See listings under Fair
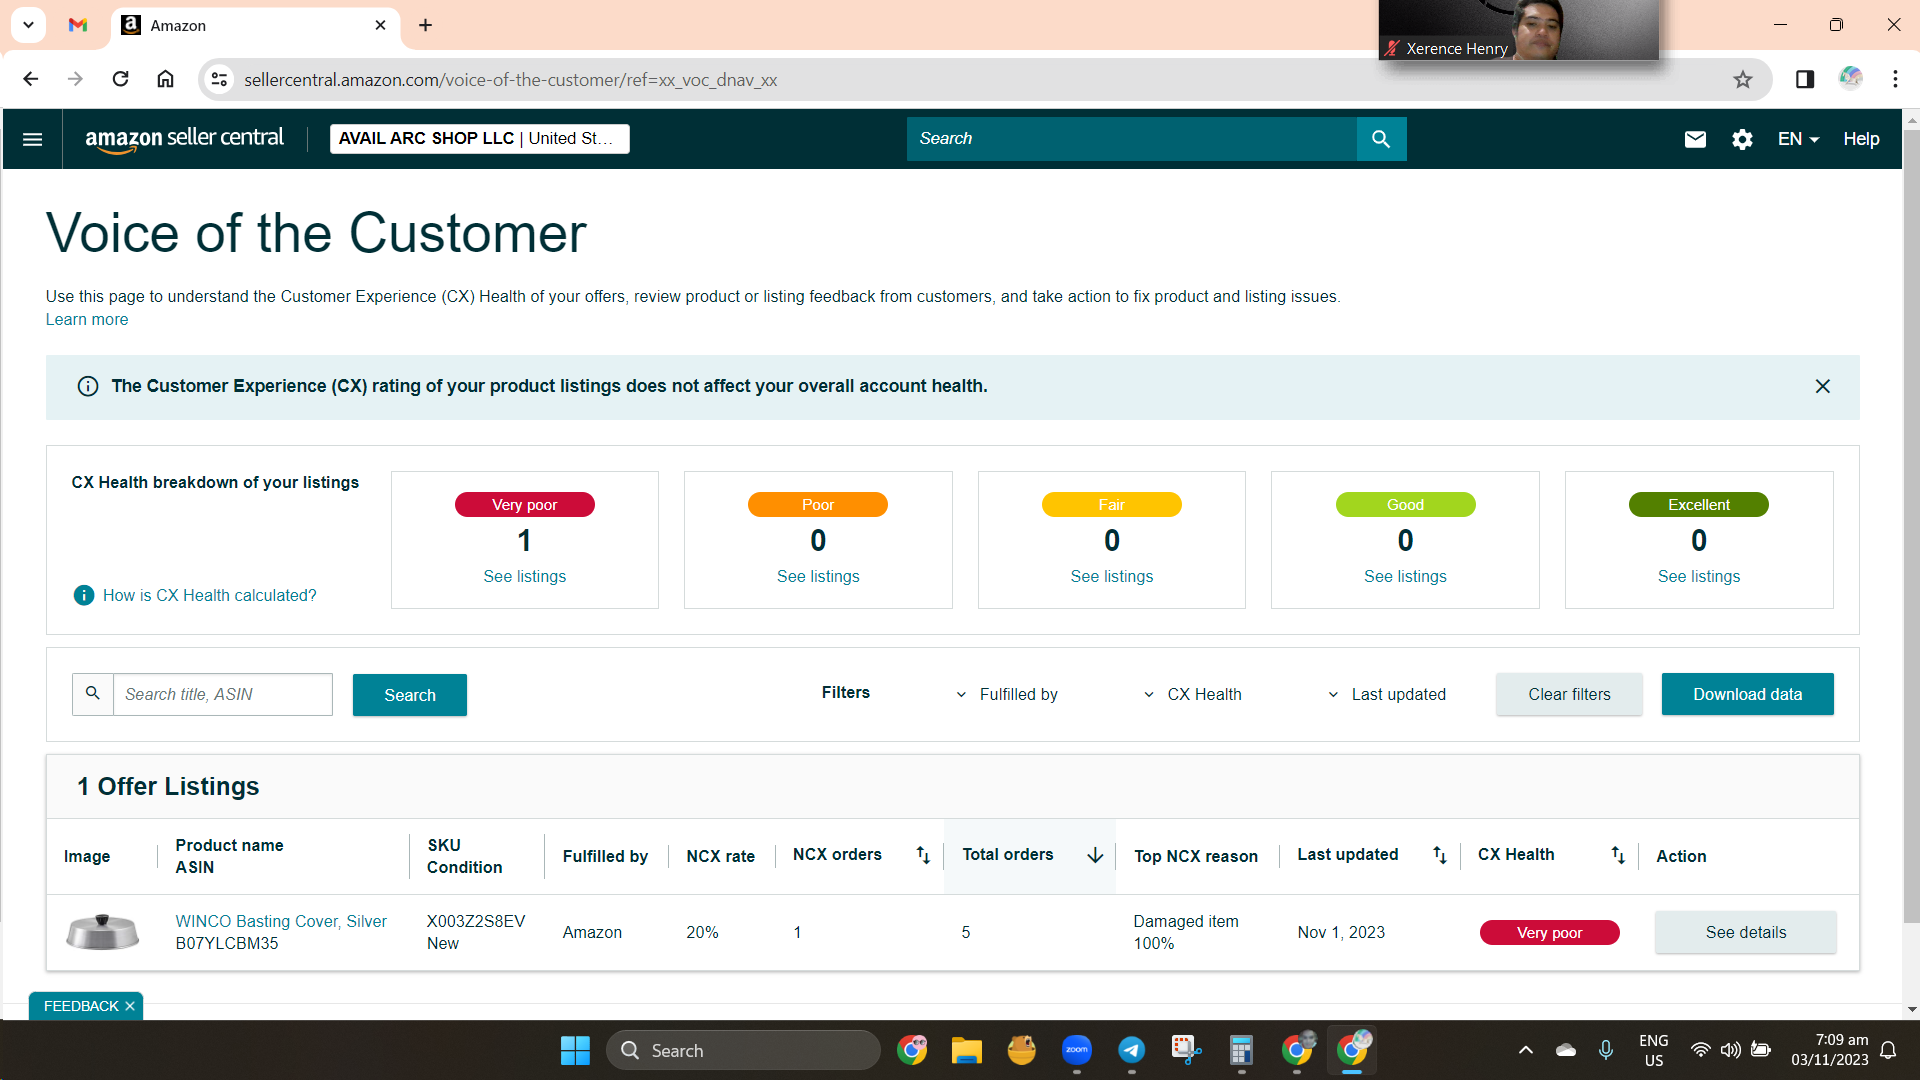The width and height of the screenshot is (1920, 1080). click(1111, 577)
